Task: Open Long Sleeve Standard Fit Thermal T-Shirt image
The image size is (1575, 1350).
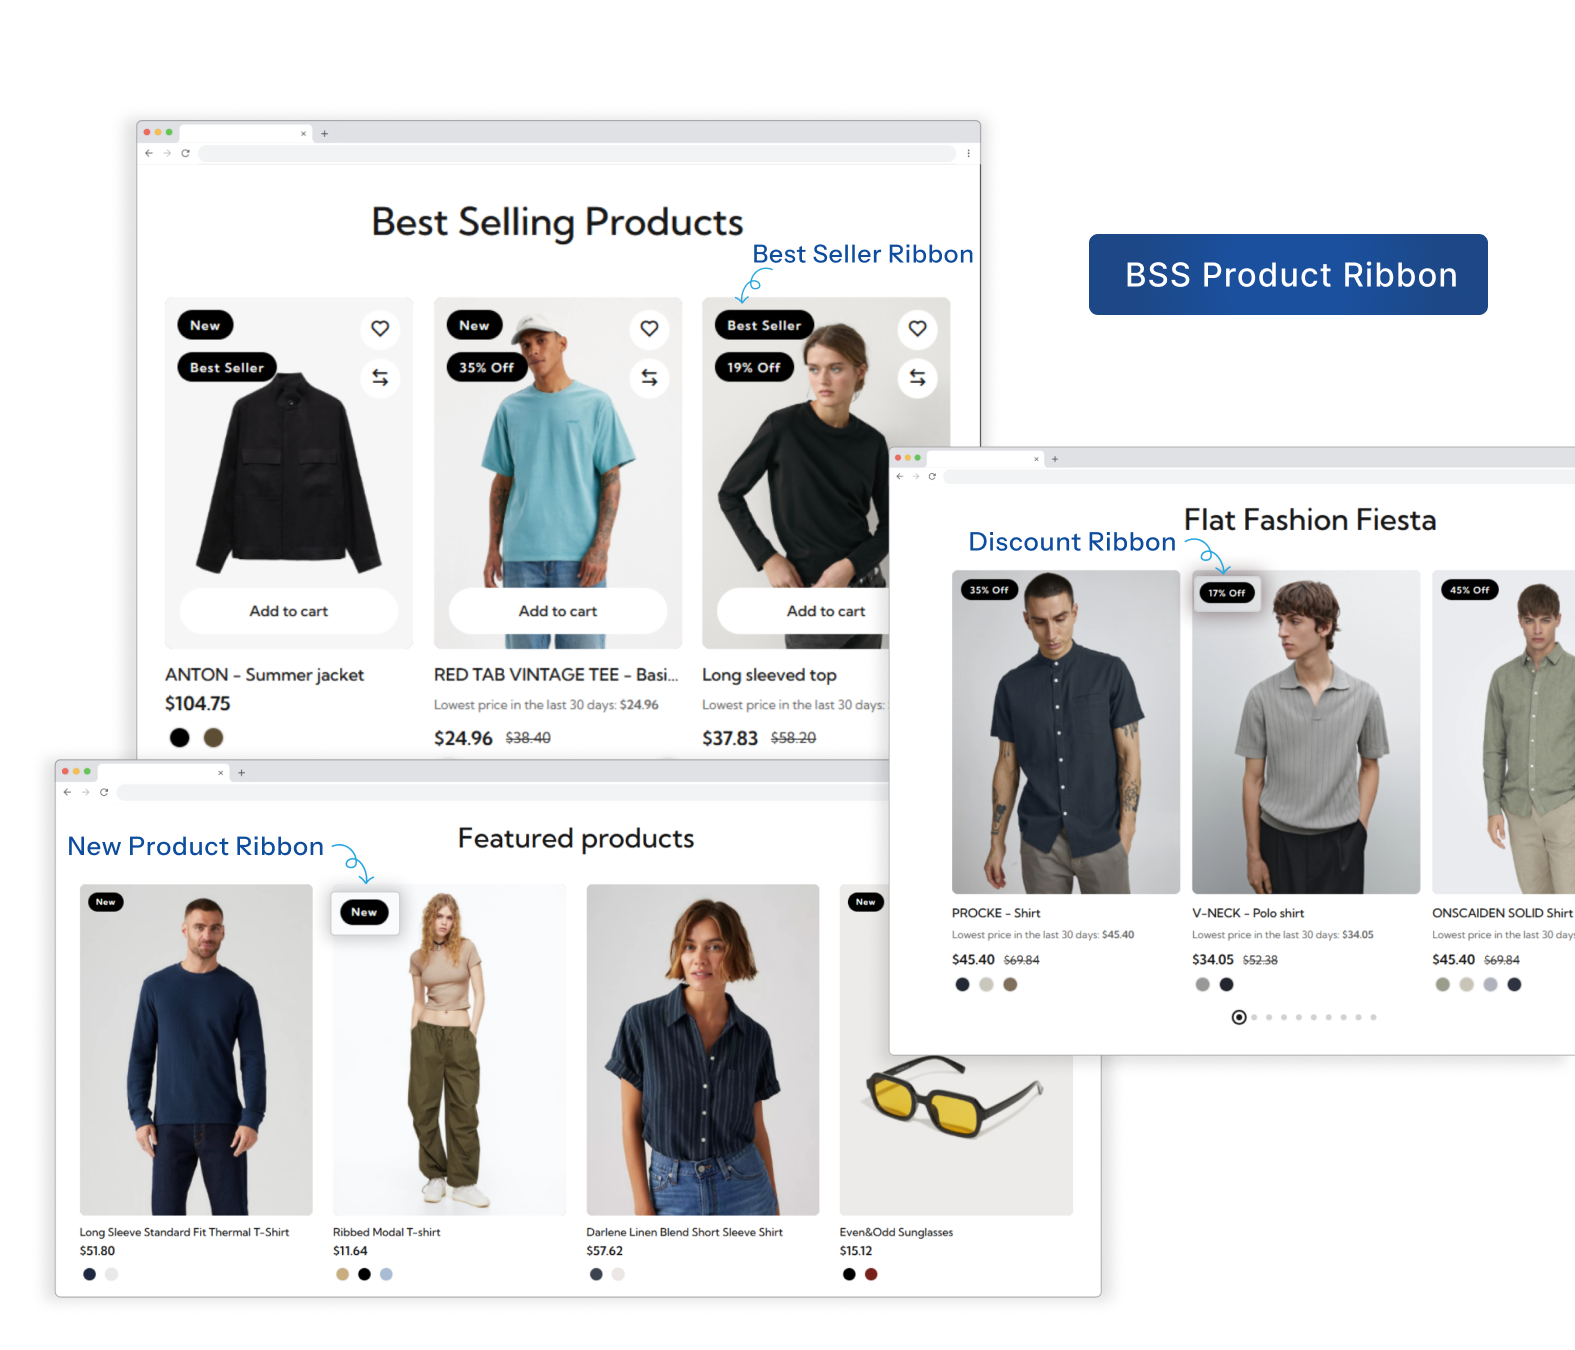Action: (x=196, y=1050)
